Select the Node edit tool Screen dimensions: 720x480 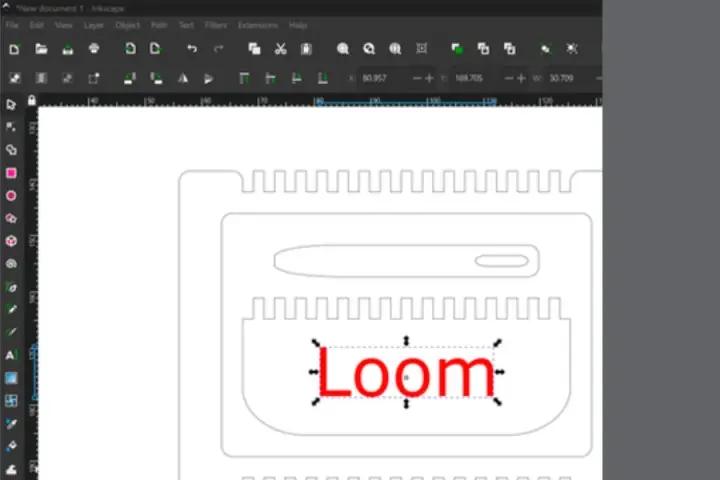(x=11, y=127)
